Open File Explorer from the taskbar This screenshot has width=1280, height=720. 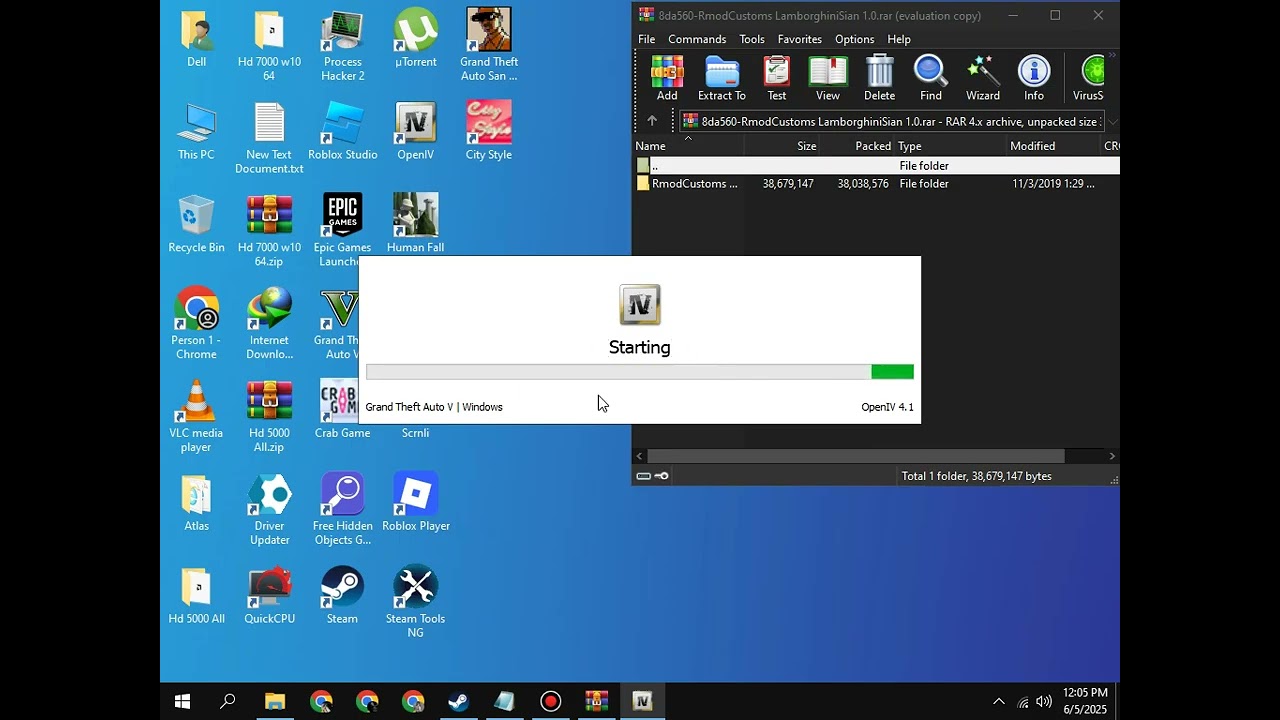(275, 701)
